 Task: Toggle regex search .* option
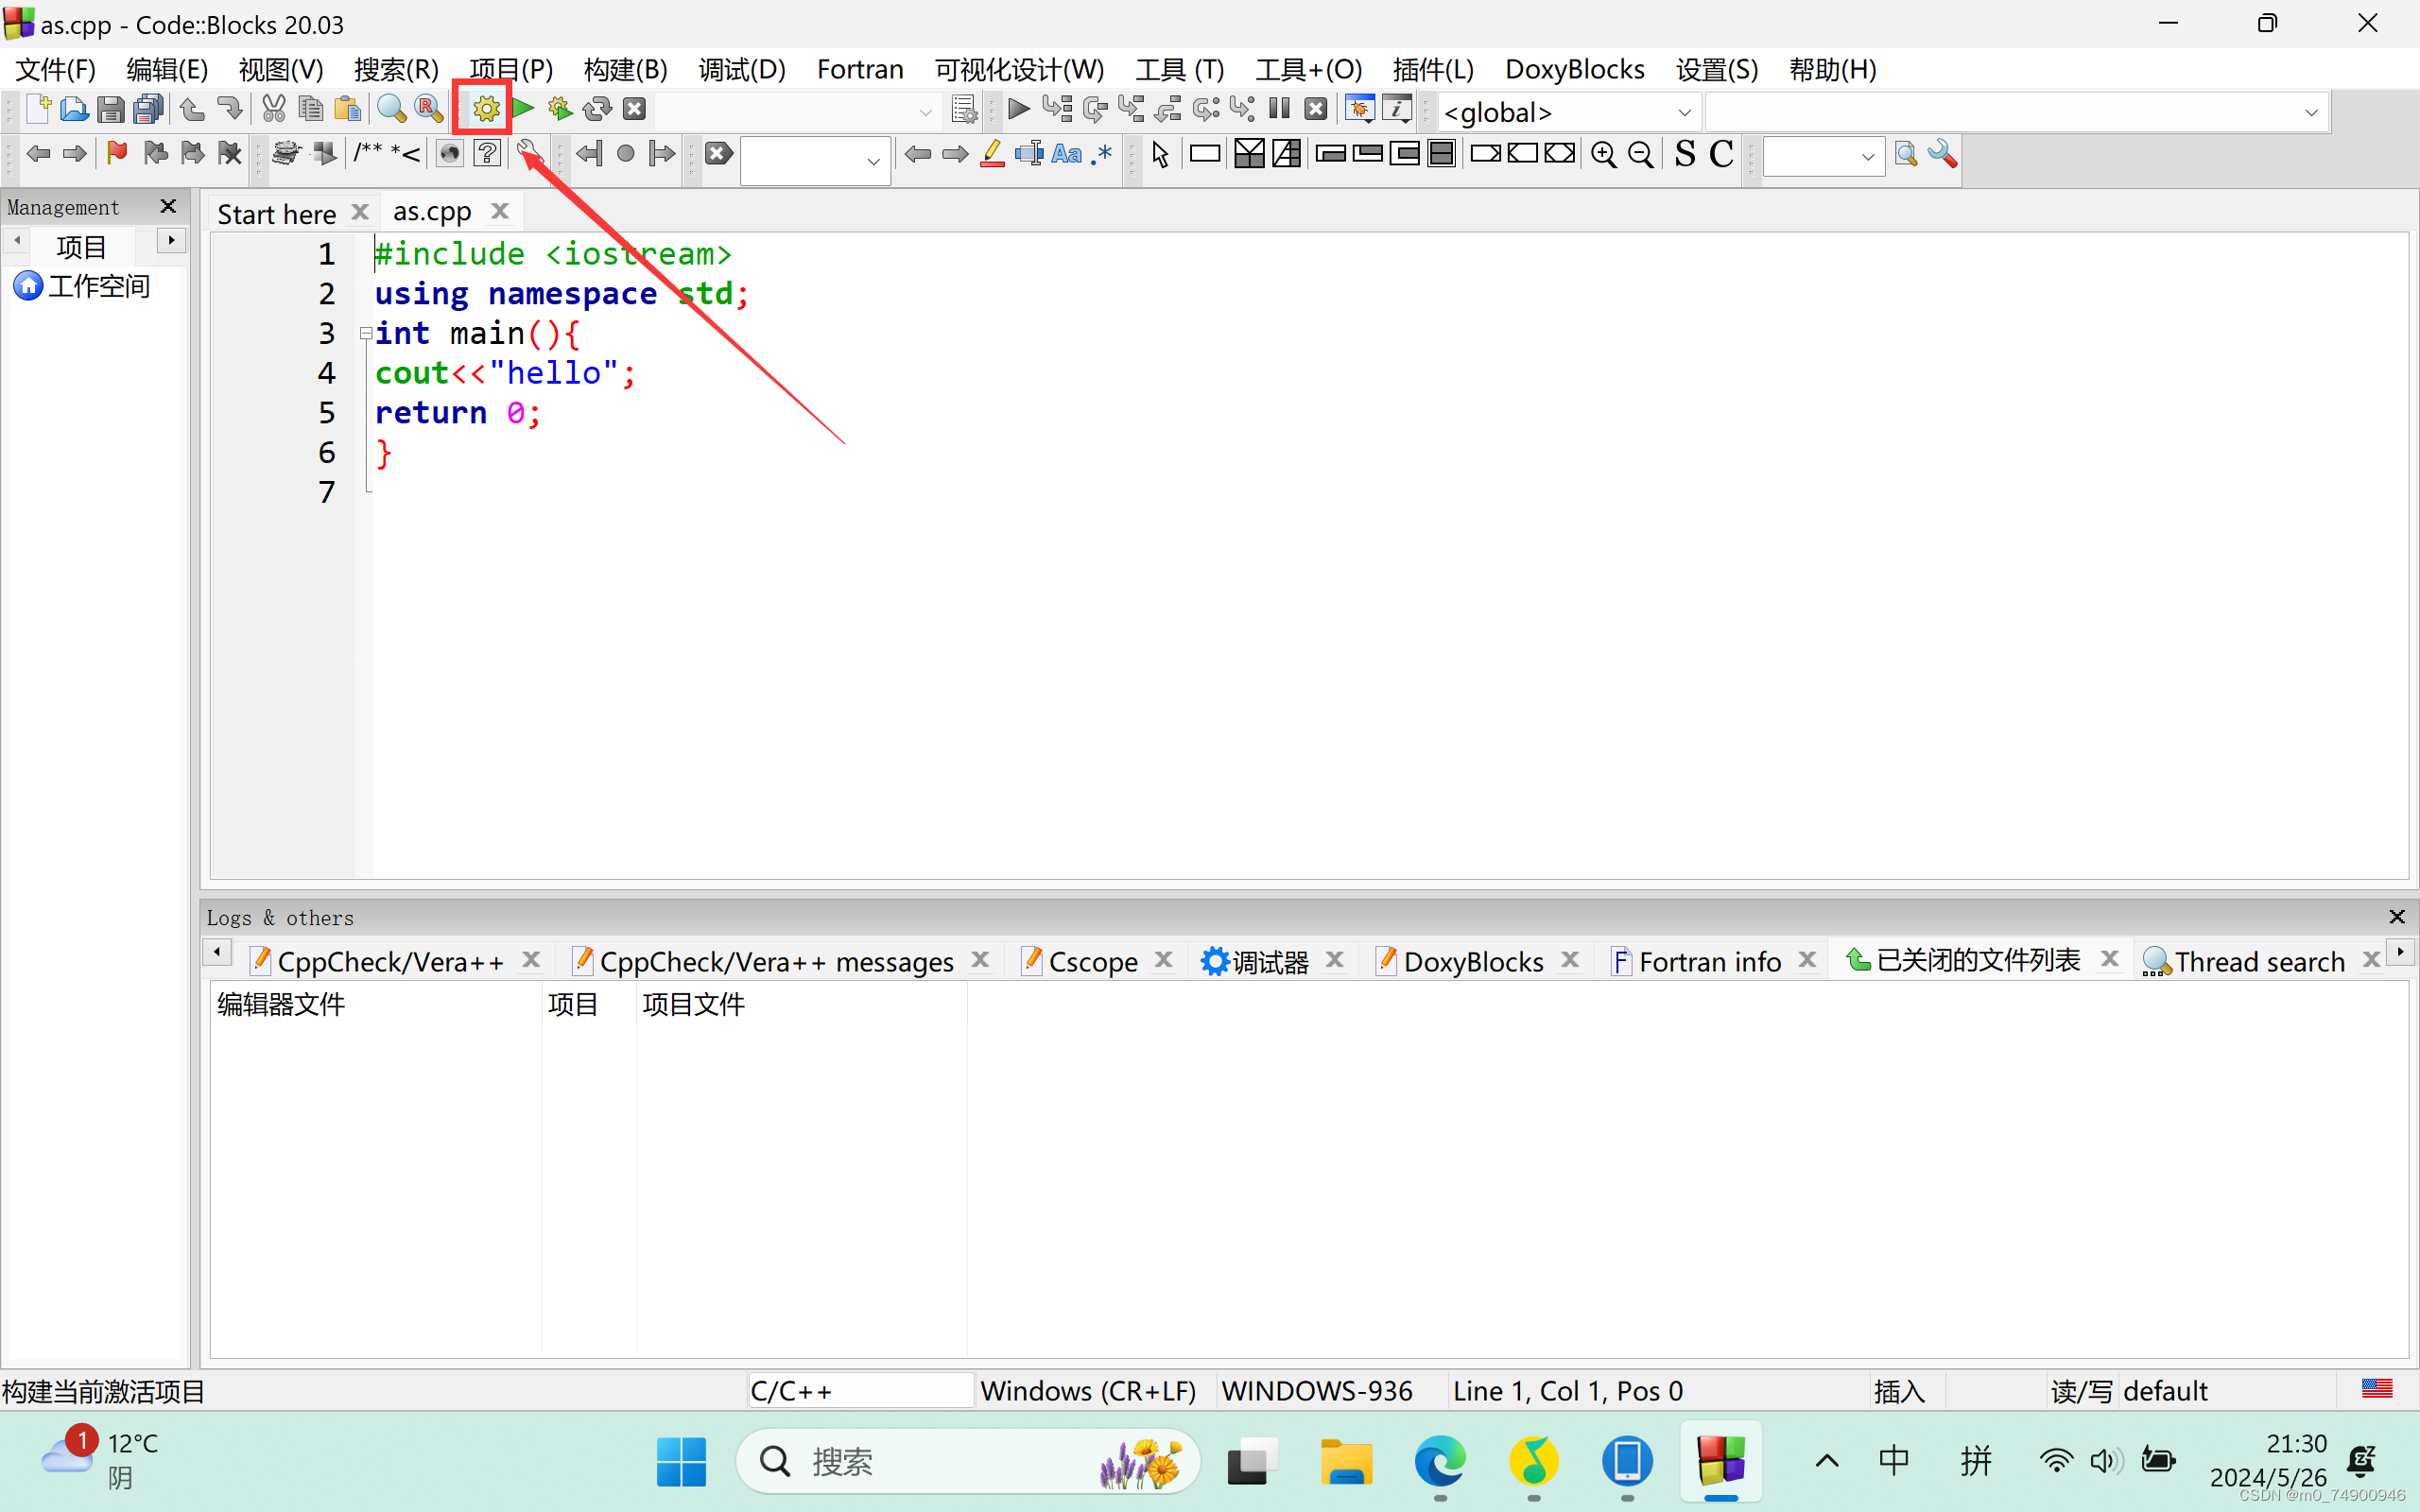[1102, 154]
